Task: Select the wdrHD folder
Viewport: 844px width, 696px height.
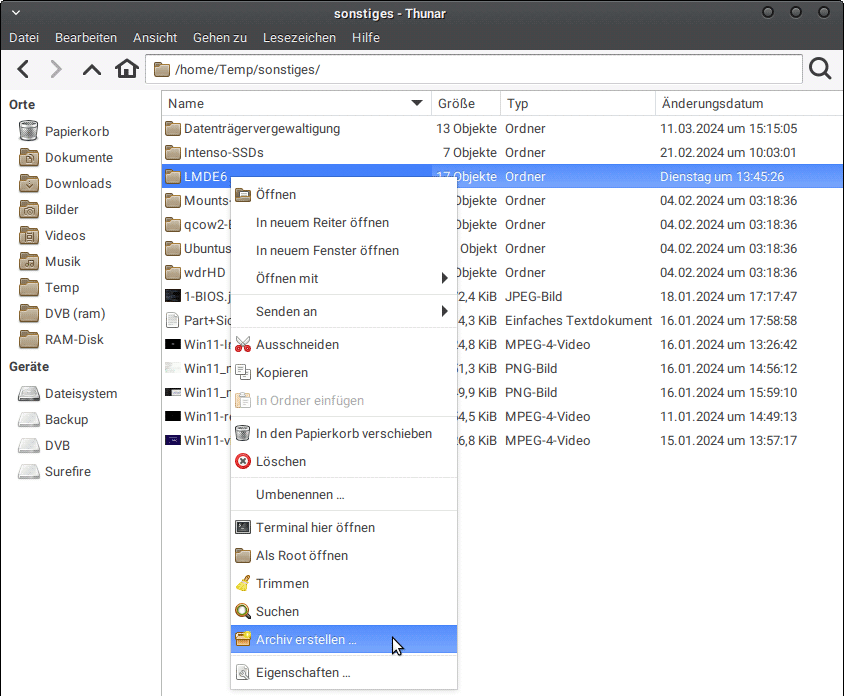Action: [x=205, y=273]
